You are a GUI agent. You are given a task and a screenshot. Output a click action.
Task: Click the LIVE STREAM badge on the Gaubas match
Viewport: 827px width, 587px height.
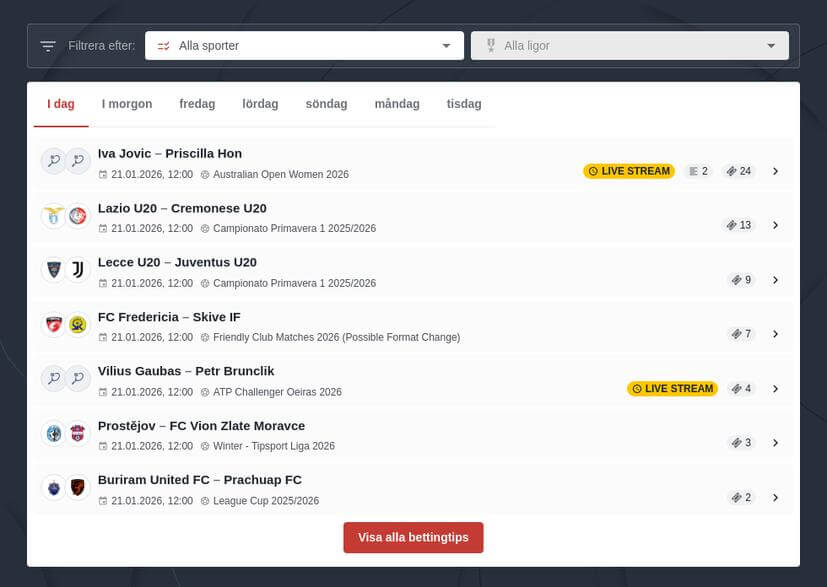pyautogui.click(x=673, y=388)
